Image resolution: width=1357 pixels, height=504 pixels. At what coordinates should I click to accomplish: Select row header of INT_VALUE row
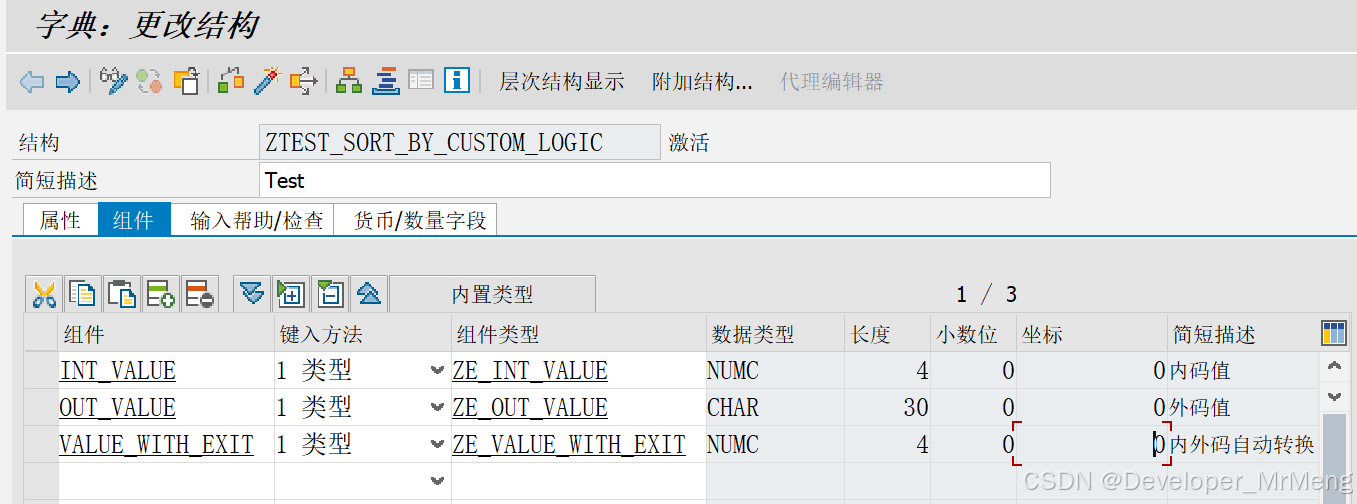pyautogui.click(x=41, y=371)
